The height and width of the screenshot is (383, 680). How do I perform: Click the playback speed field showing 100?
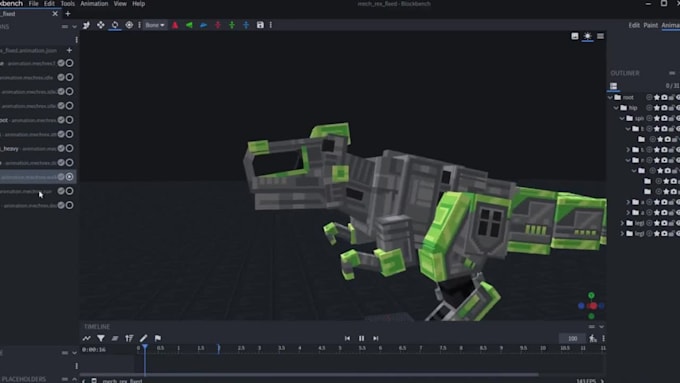[x=572, y=338]
